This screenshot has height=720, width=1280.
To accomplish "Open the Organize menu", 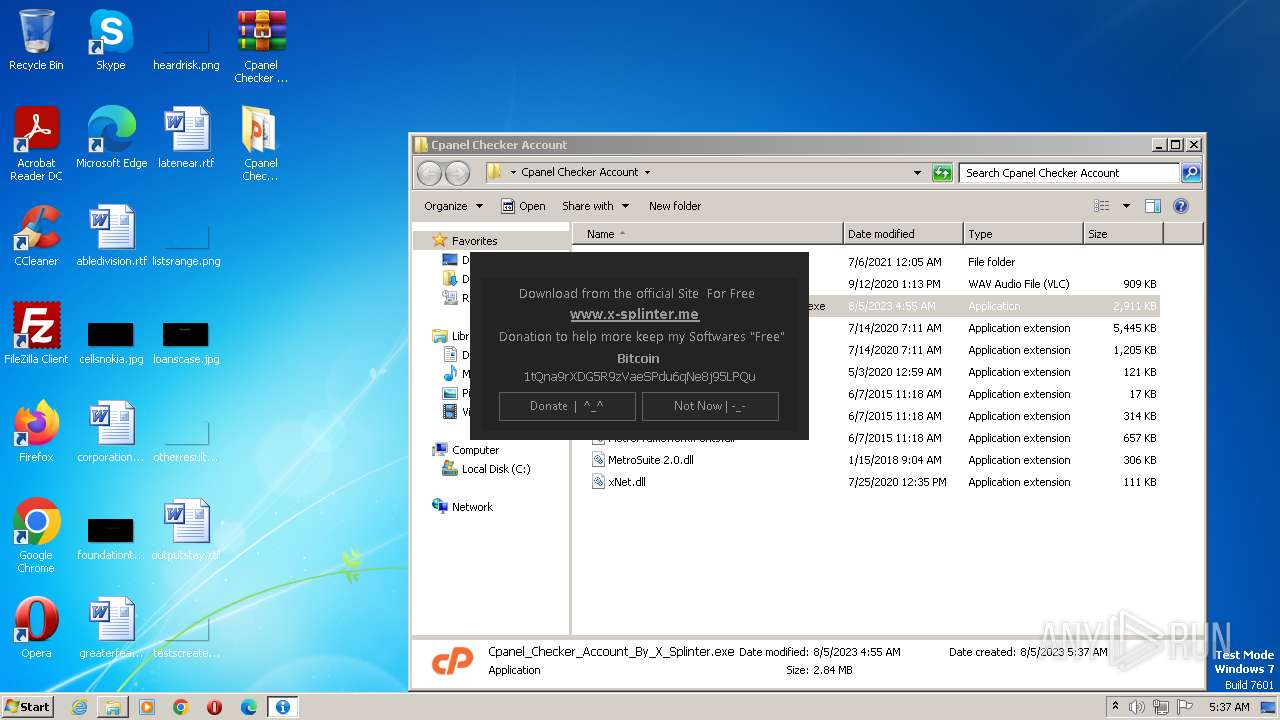I will tap(453, 206).
